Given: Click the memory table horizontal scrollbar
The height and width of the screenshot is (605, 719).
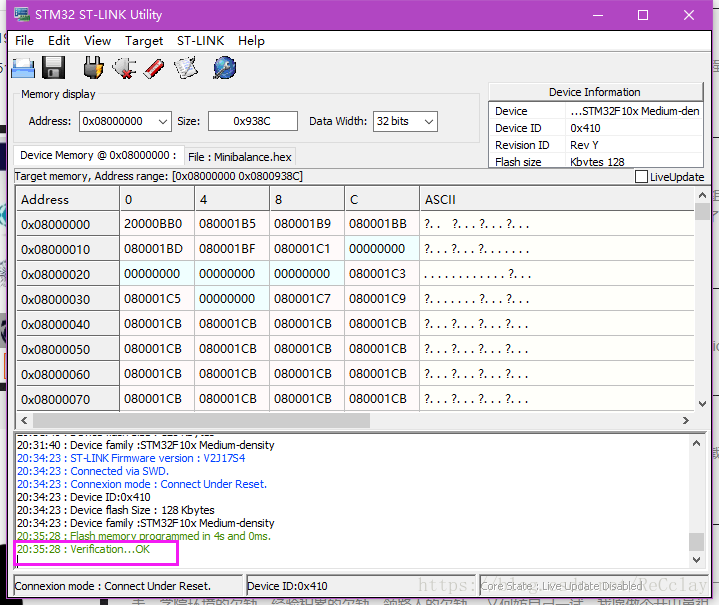Looking at the screenshot, I should coord(200,421).
